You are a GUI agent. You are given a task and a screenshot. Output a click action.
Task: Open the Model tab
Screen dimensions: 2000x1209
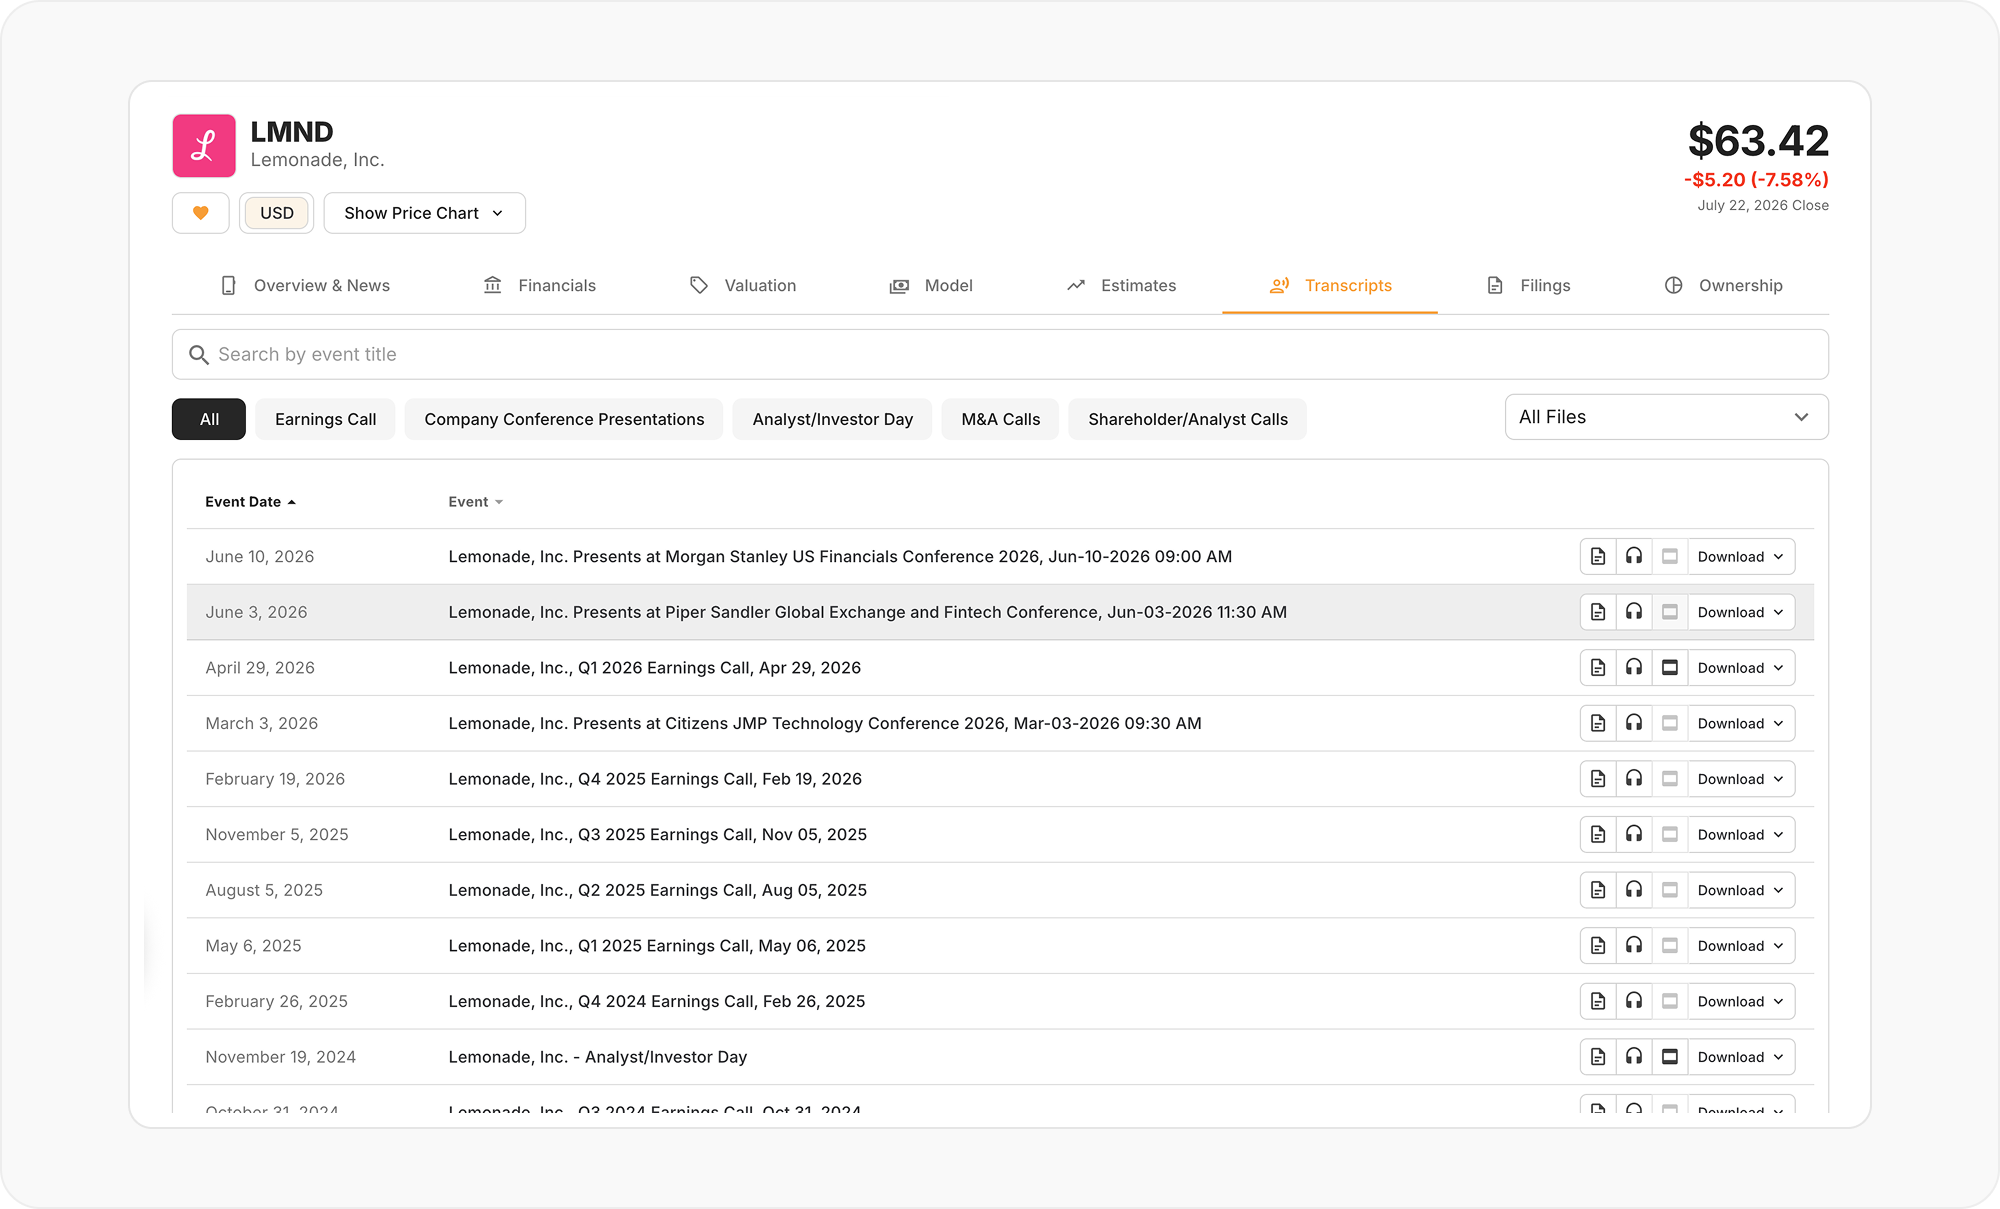pos(931,285)
